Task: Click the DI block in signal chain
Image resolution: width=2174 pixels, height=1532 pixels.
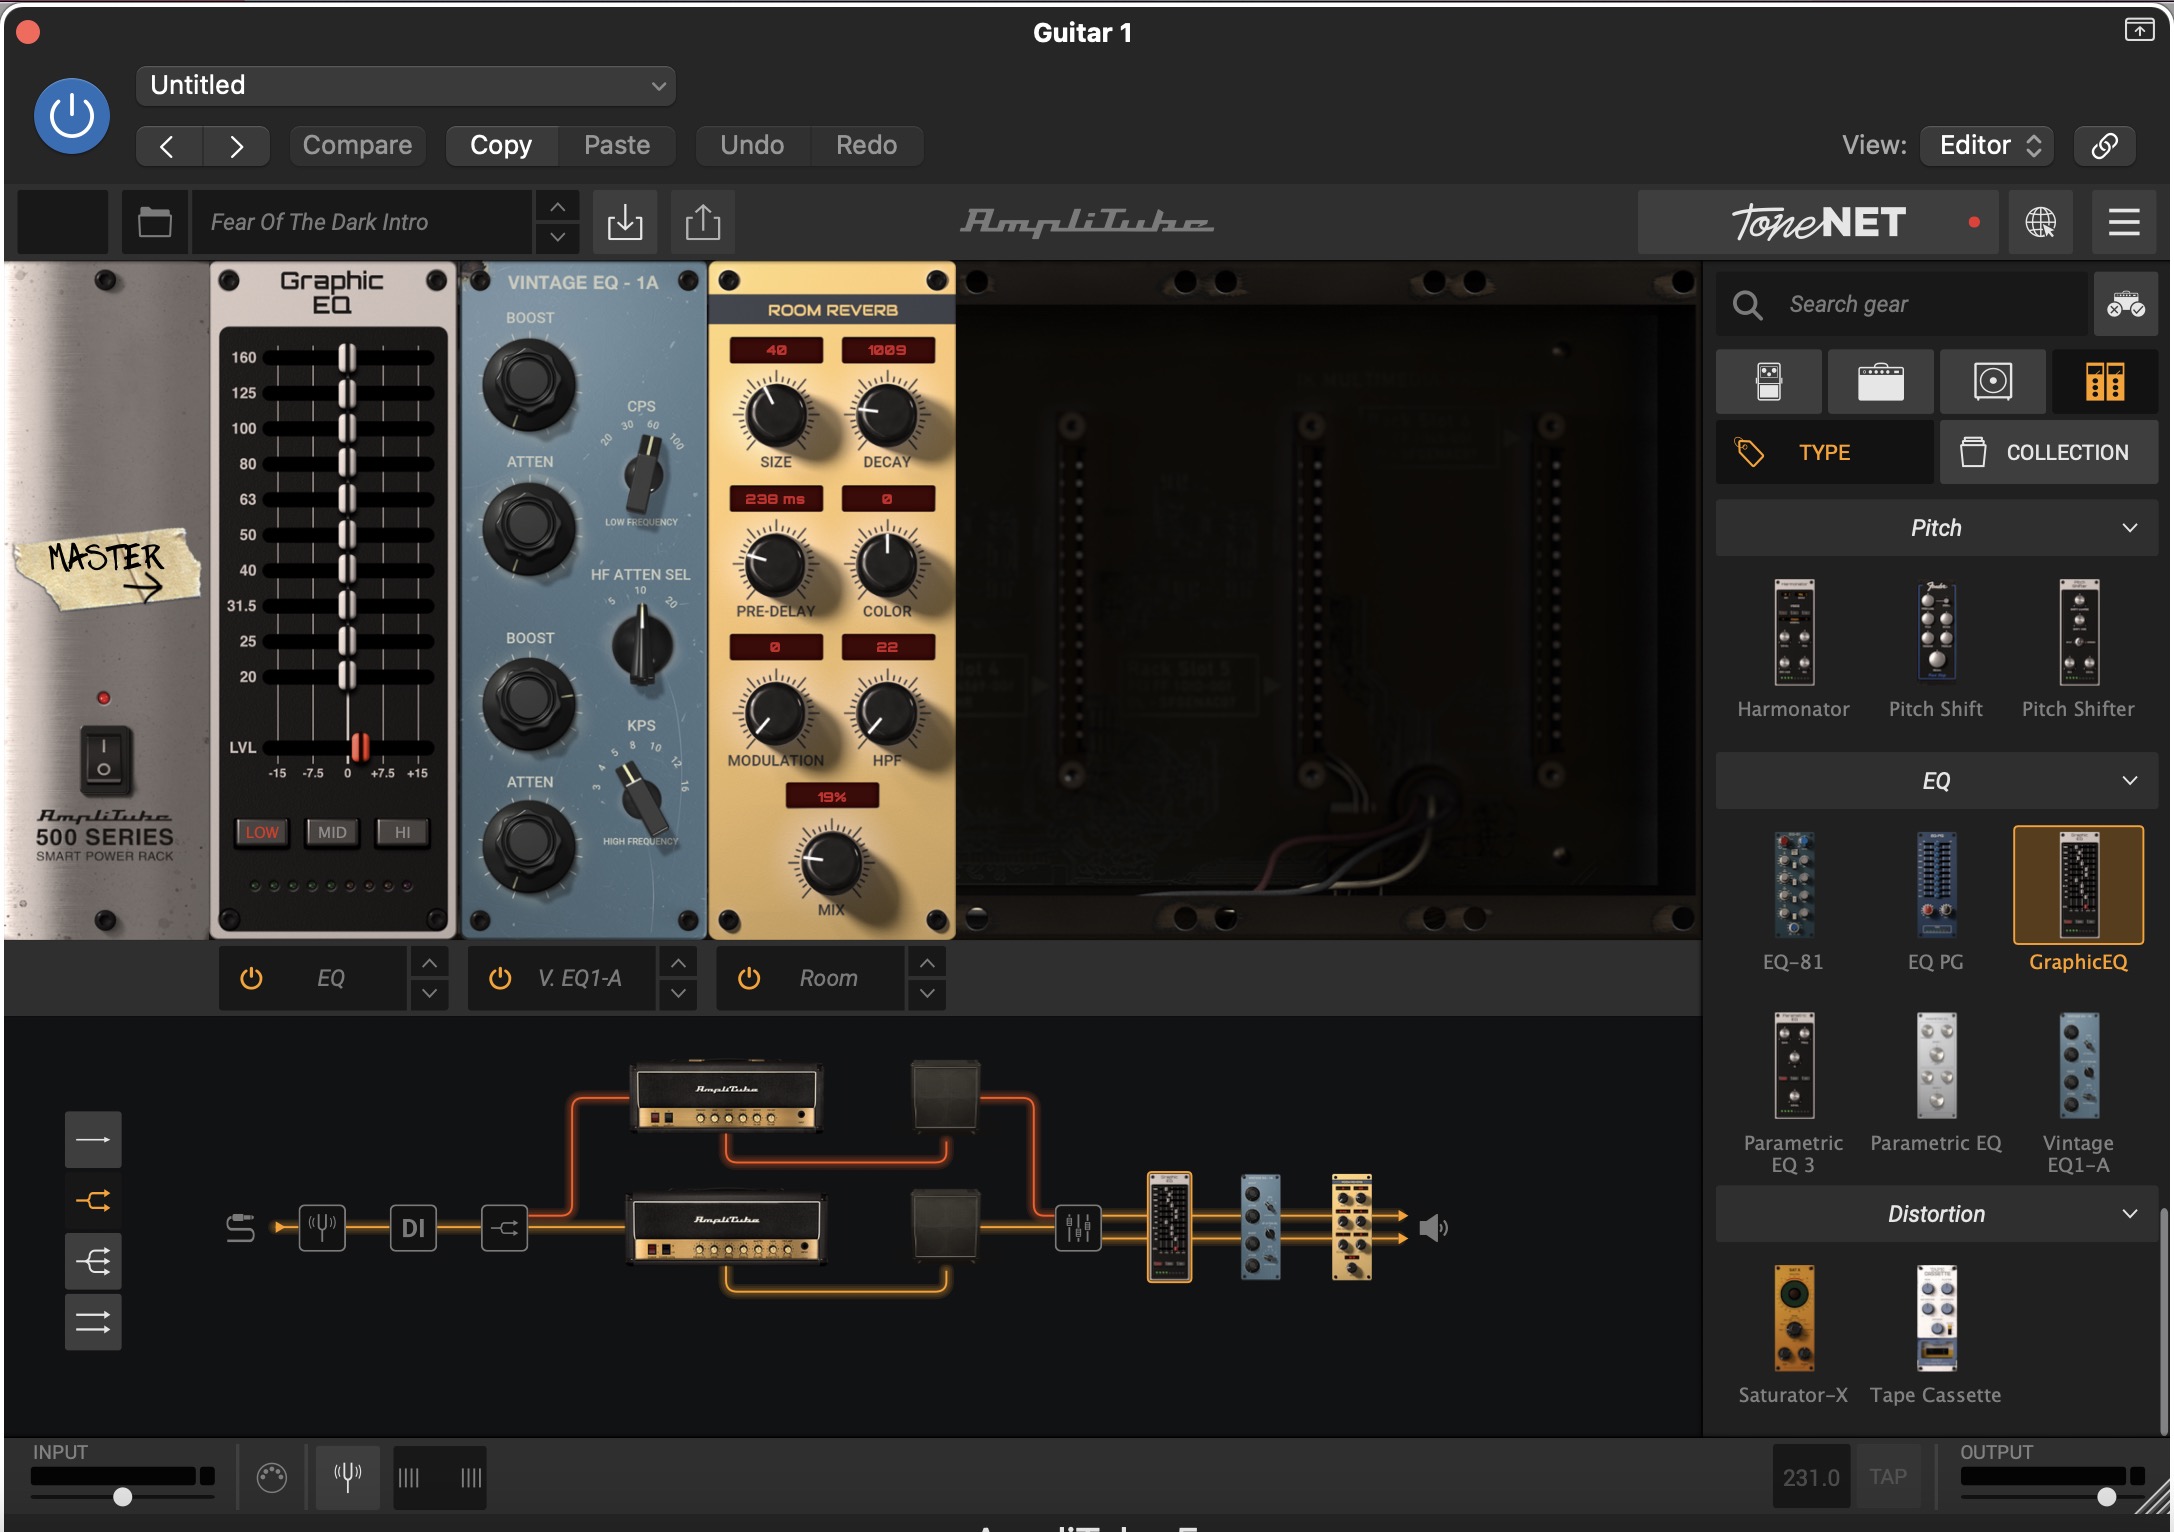Action: (x=413, y=1227)
